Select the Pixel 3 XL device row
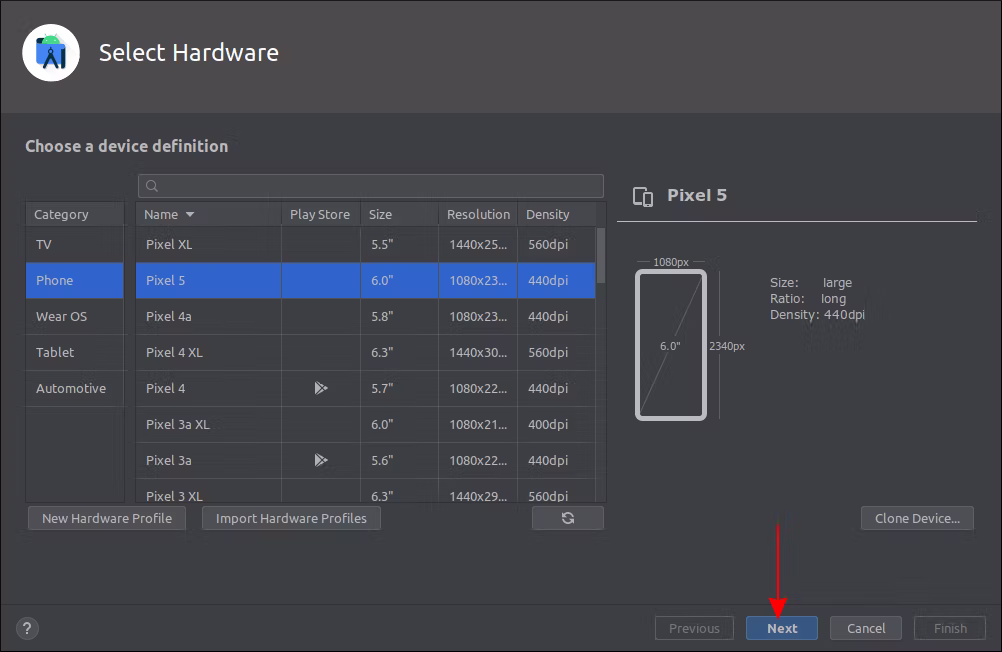Viewport: 1002px width, 652px height. [x=366, y=492]
